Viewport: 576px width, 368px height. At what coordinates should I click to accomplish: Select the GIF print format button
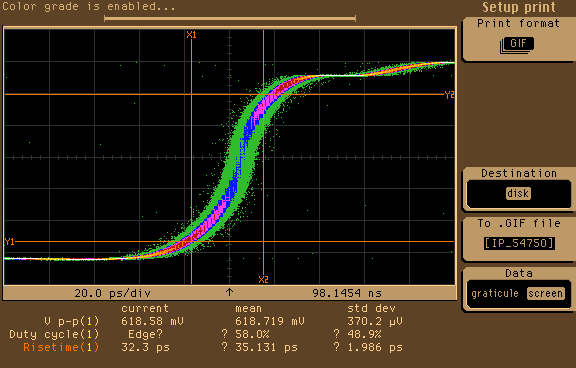518,44
